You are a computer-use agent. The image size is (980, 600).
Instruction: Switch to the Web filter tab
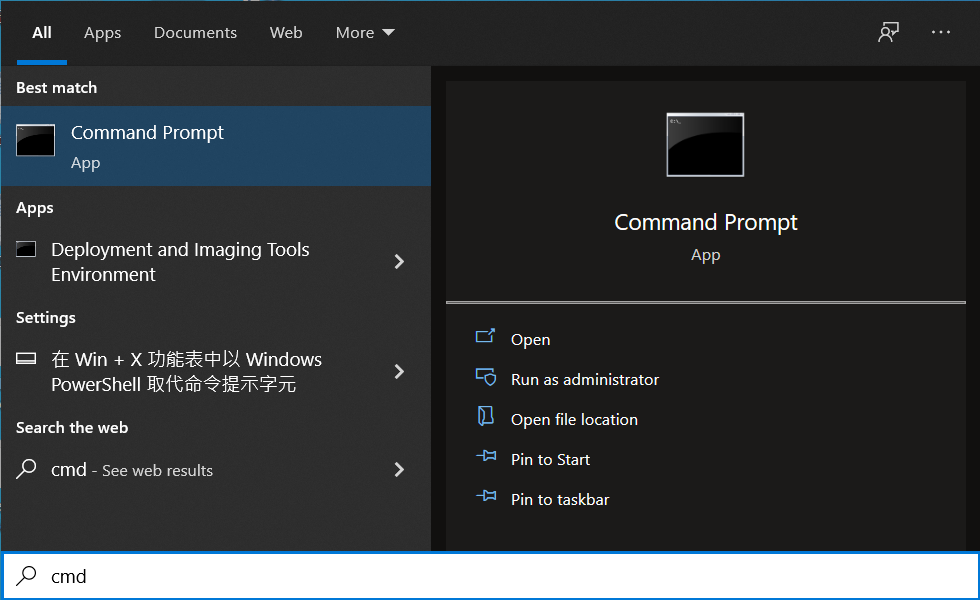point(286,32)
